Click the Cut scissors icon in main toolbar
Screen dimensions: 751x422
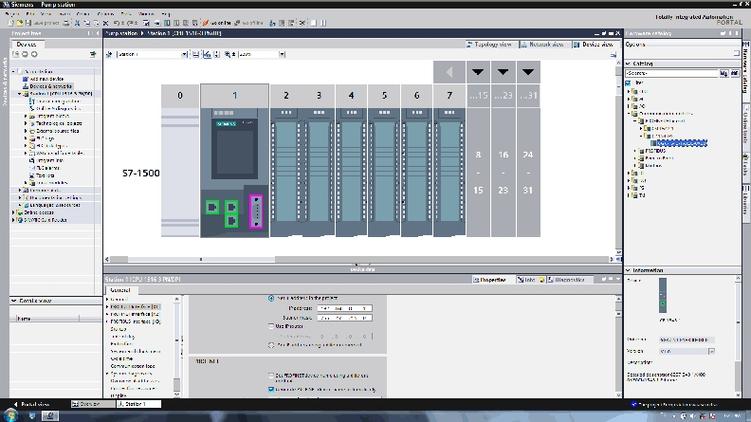(77, 23)
